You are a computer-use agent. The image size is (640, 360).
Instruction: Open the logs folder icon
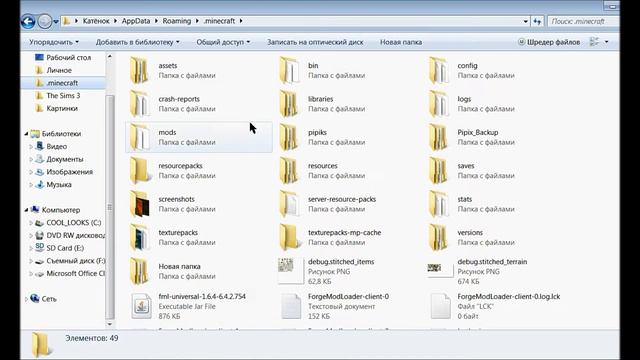coord(439,104)
